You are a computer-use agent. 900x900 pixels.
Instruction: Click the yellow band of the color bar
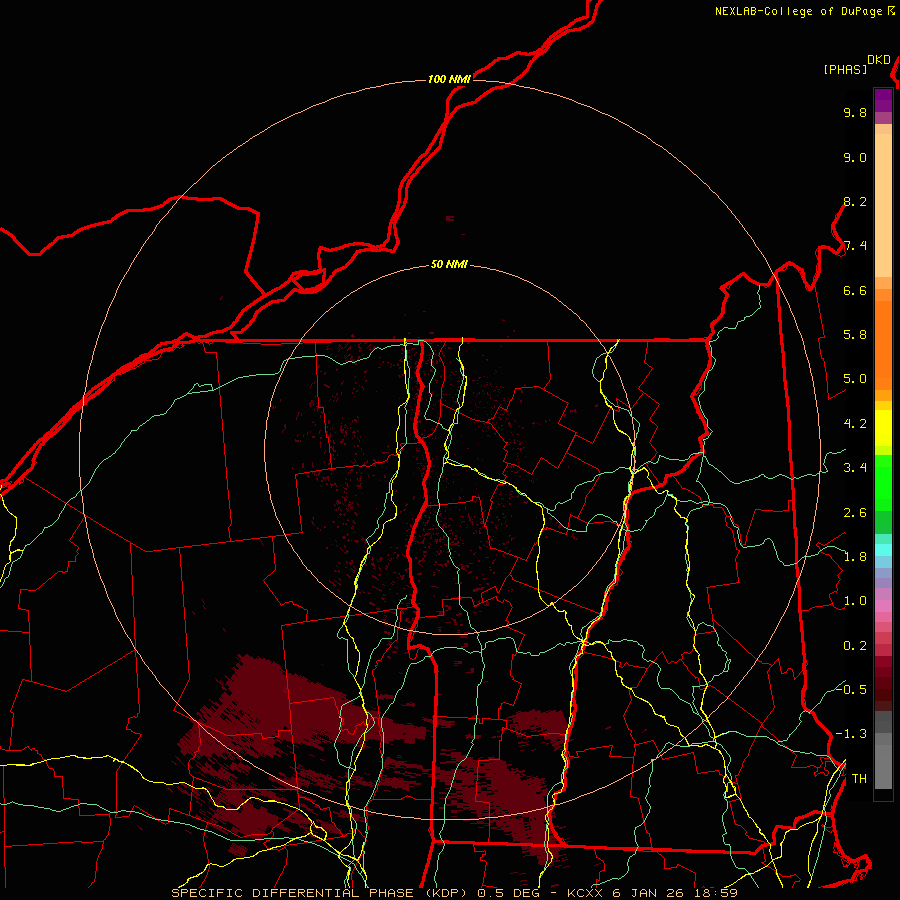click(x=883, y=428)
